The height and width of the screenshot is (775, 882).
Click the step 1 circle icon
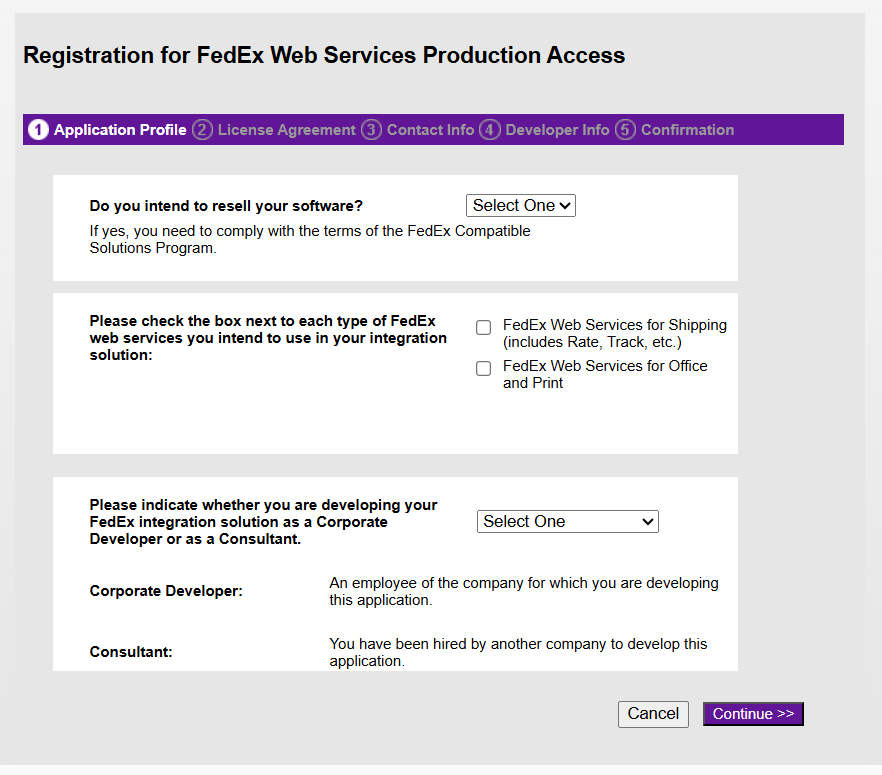pyautogui.click(x=38, y=130)
